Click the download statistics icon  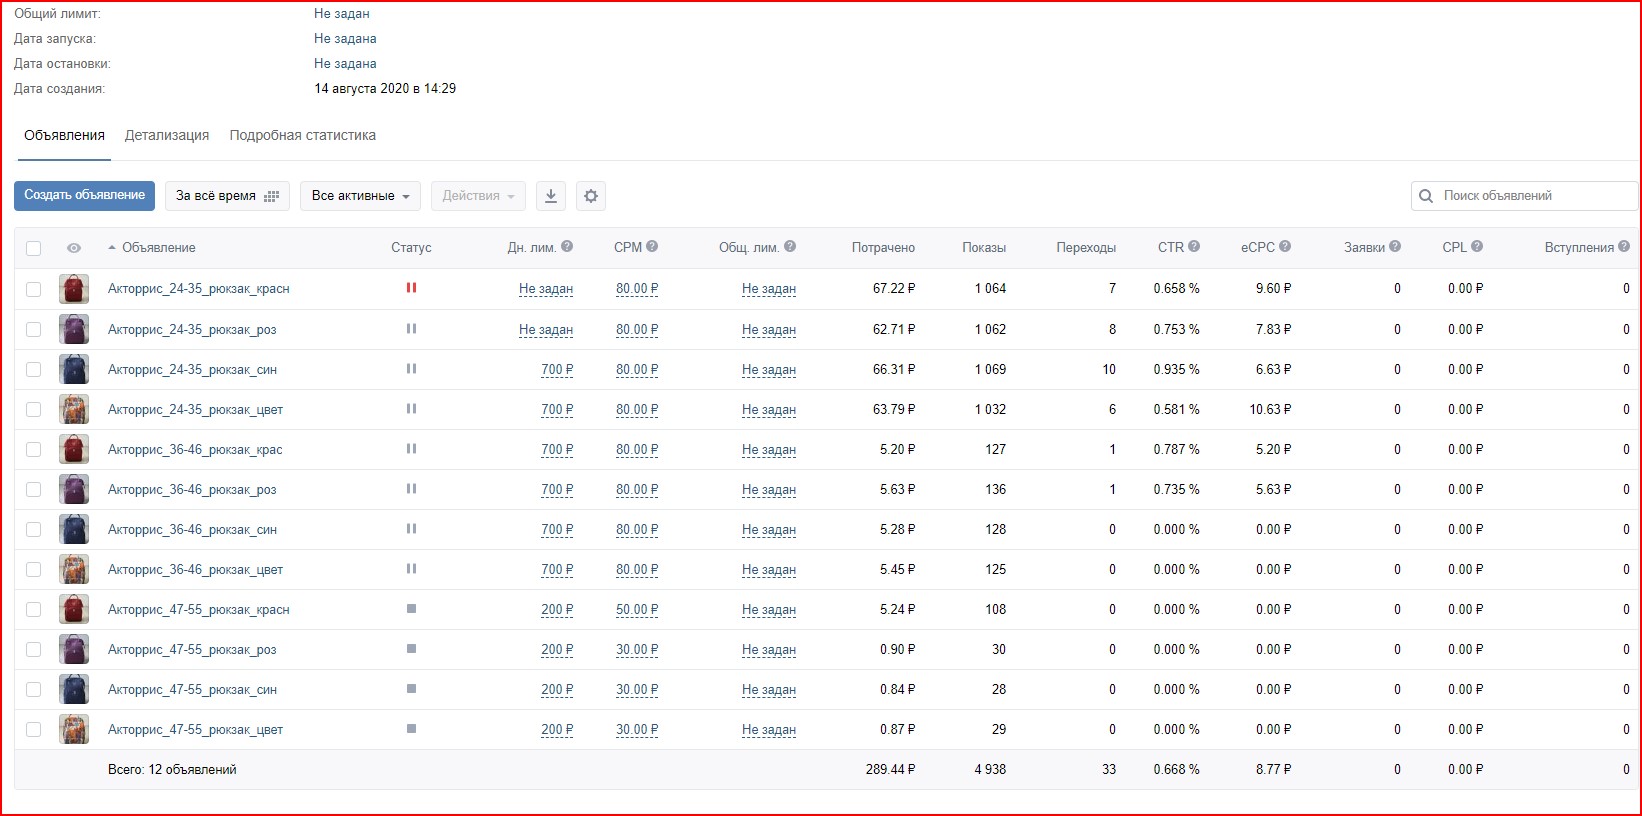[x=550, y=196]
